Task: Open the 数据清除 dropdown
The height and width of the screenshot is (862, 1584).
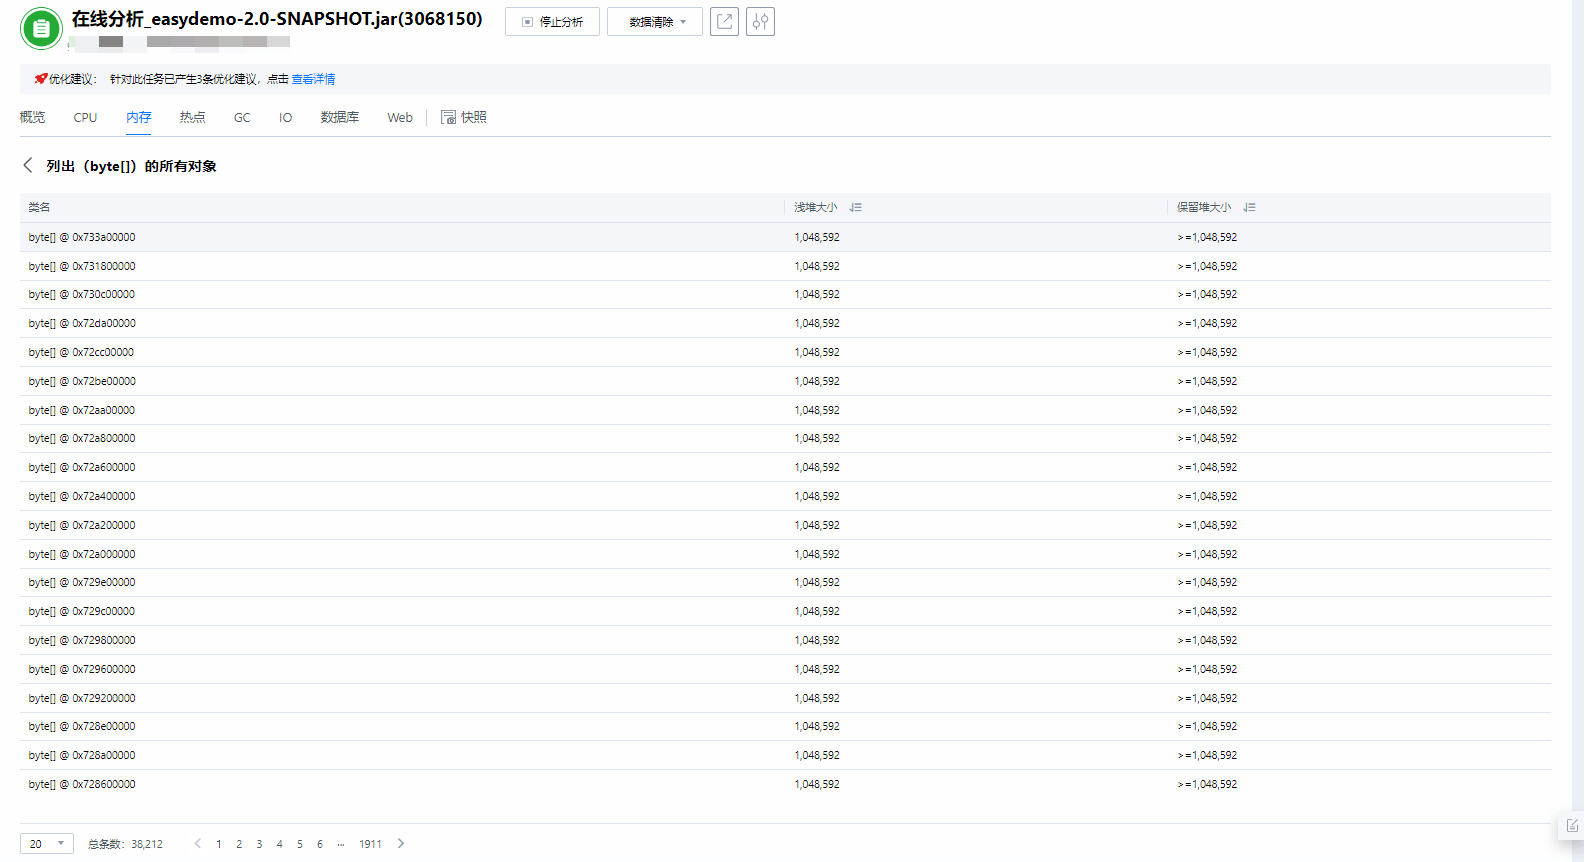Action: coord(655,21)
